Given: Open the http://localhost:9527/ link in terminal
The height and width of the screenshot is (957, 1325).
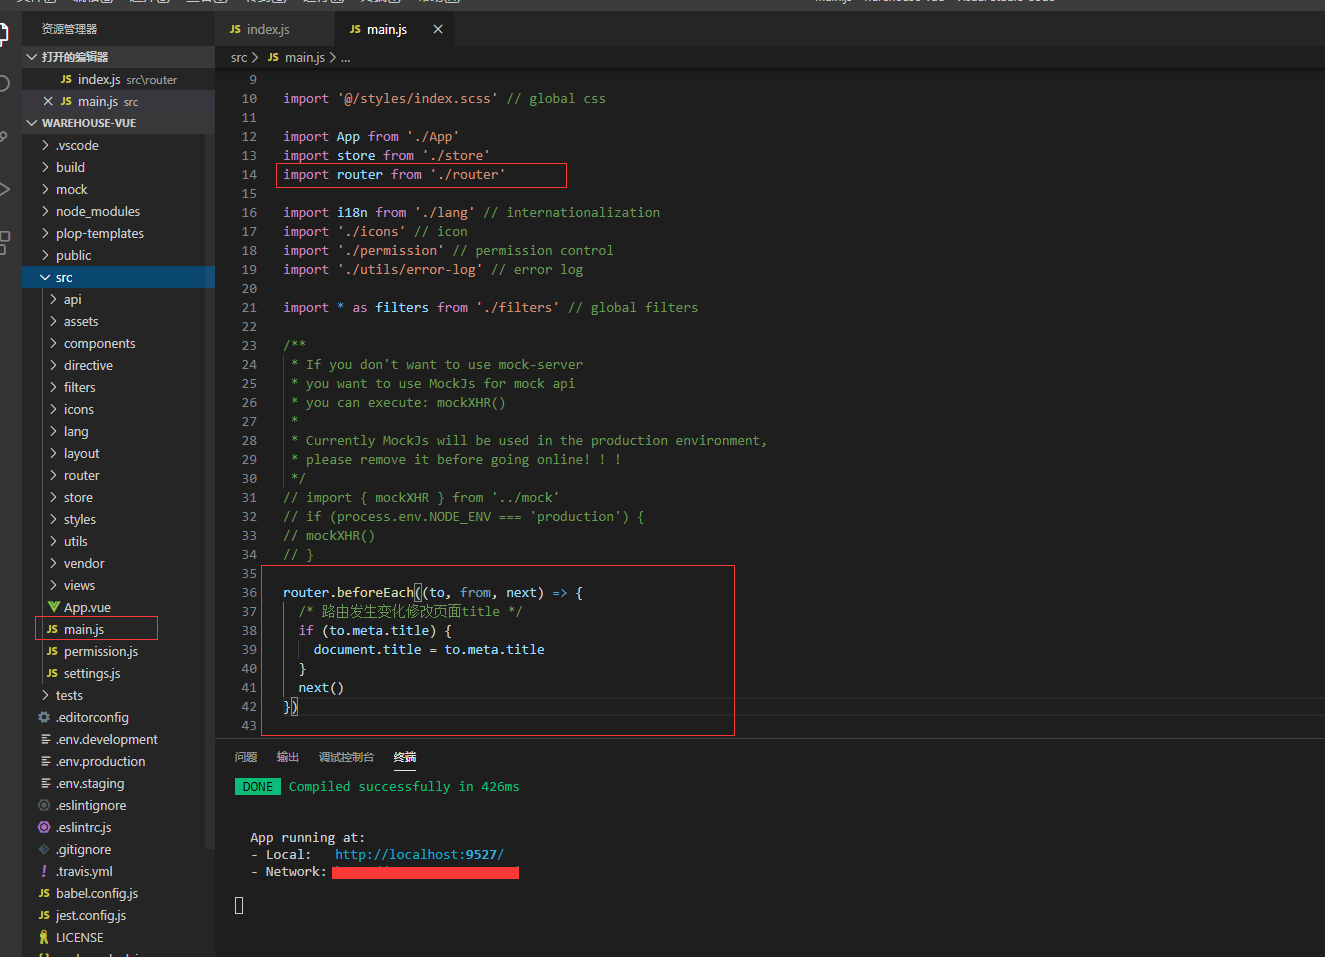Looking at the screenshot, I should (419, 854).
